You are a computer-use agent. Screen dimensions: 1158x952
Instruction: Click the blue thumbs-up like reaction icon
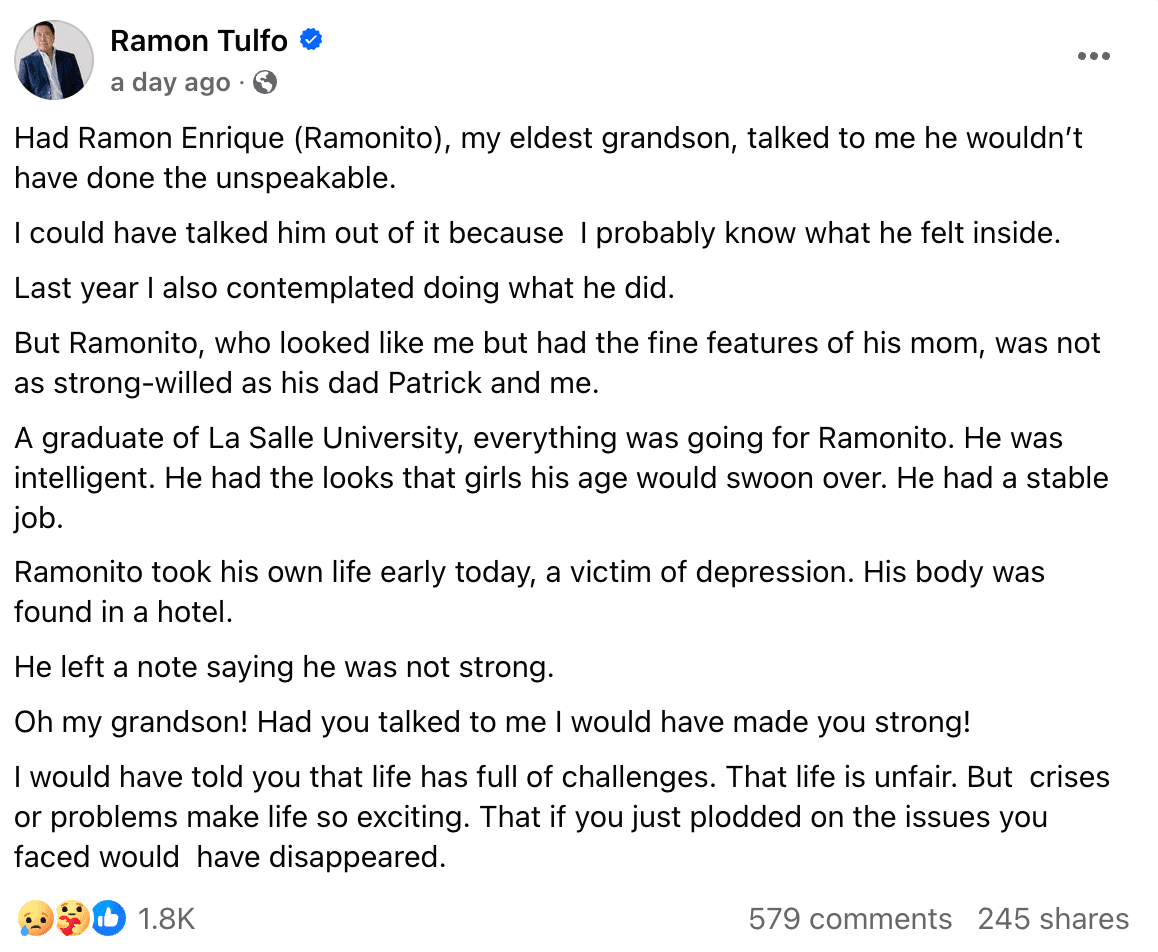pyautogui.click(x=109, y=917)
